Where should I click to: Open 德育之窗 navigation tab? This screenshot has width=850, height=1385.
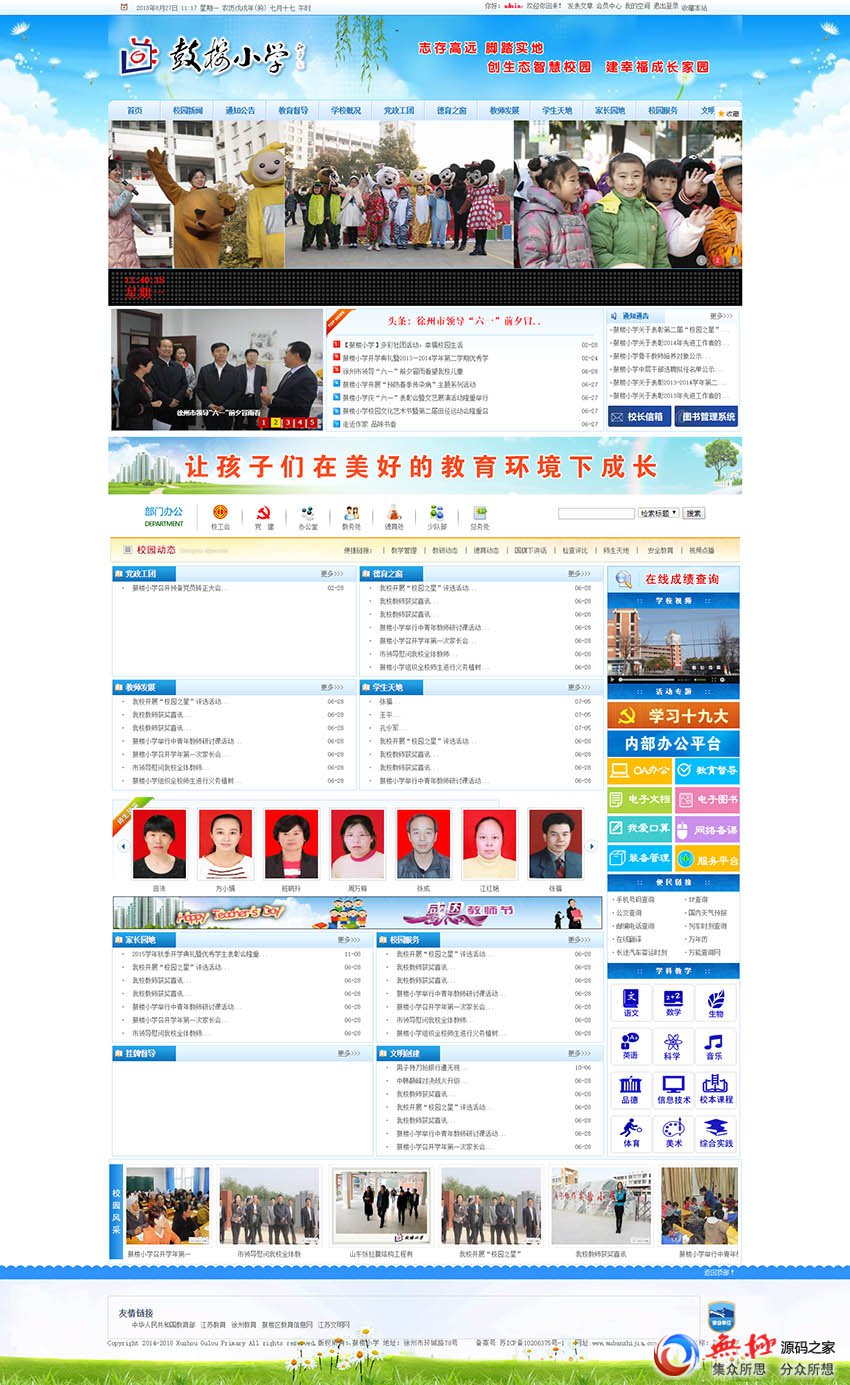point(451,111)
